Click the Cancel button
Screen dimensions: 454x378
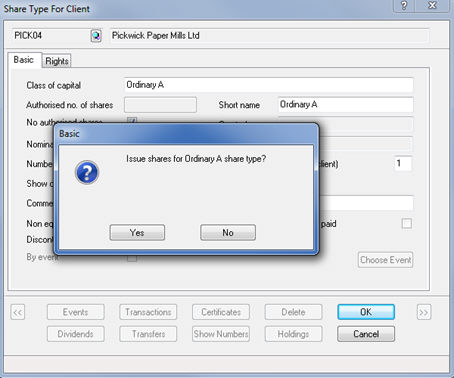click(366, 334)
